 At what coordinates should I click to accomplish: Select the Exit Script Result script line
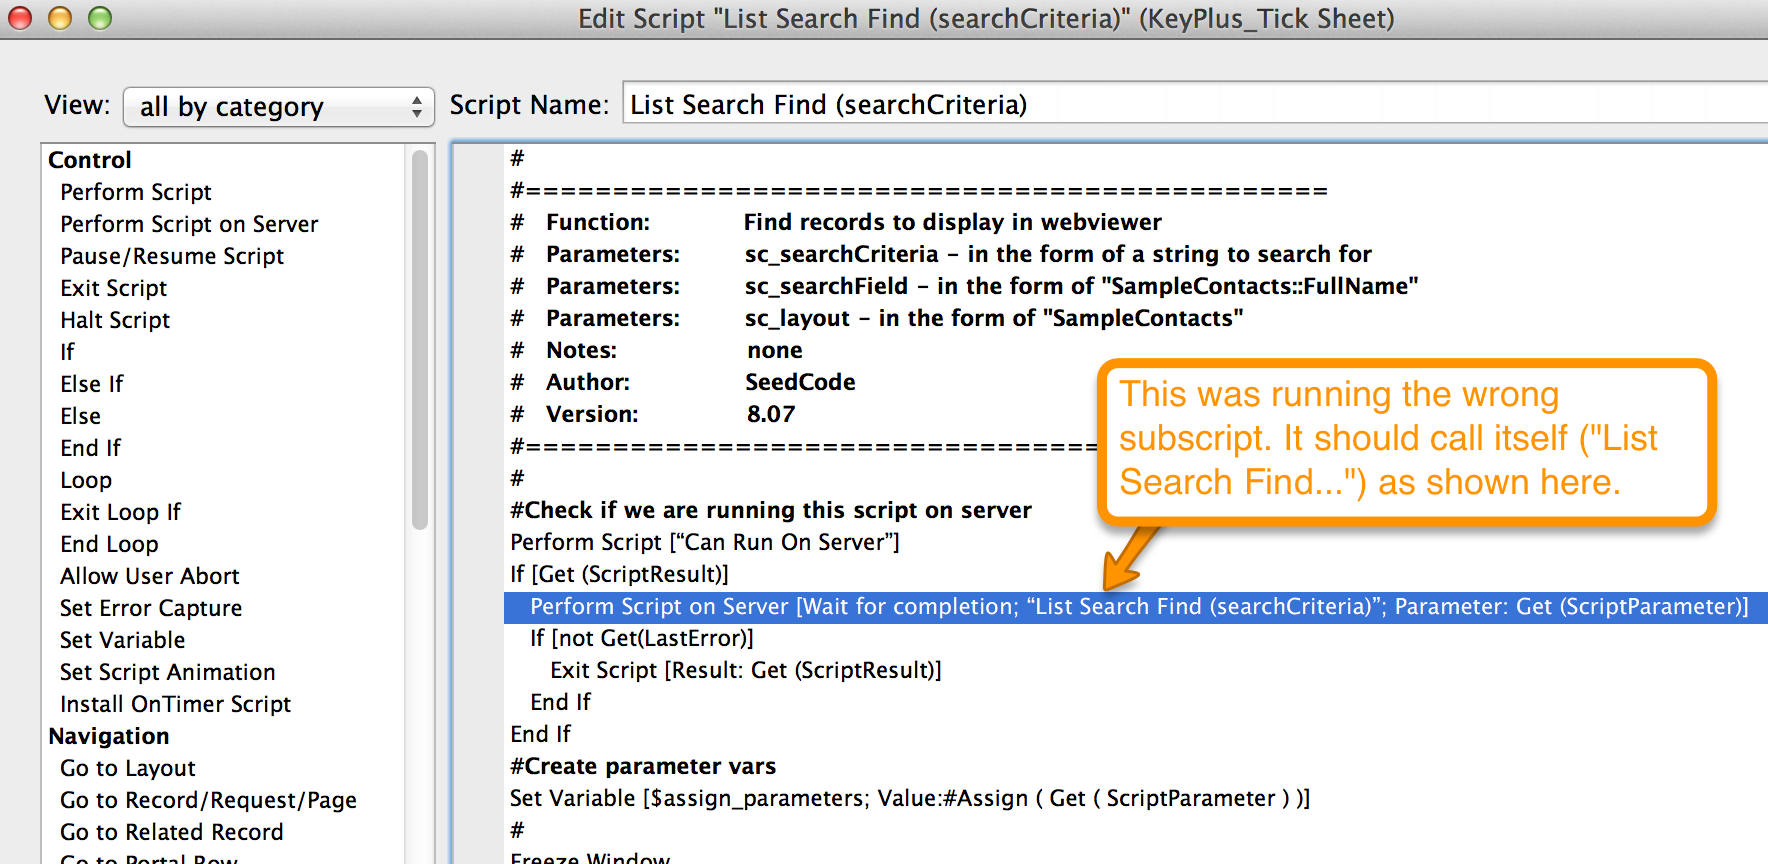pyautogui.click(x=745, y=670)
